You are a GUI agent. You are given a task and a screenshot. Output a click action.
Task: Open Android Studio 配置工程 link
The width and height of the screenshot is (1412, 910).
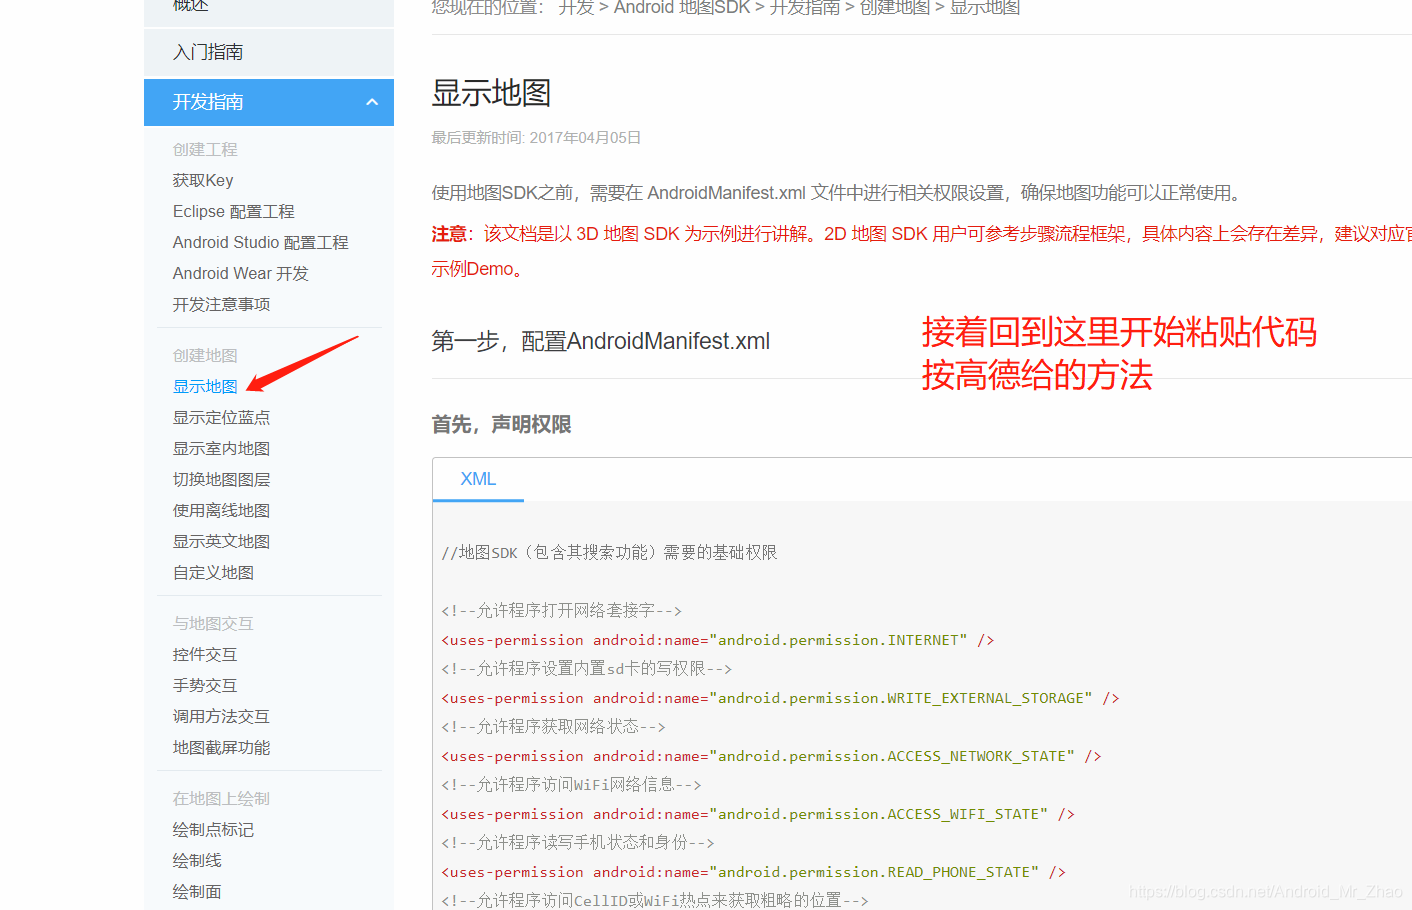coord(260,242)
